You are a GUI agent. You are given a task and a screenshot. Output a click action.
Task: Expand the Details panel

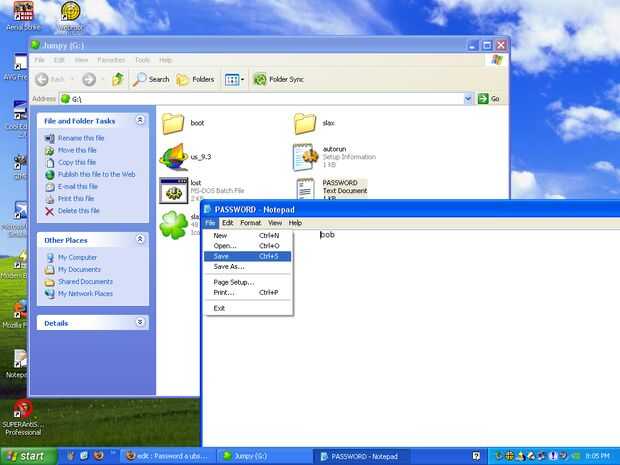click(x=140, y=322)
